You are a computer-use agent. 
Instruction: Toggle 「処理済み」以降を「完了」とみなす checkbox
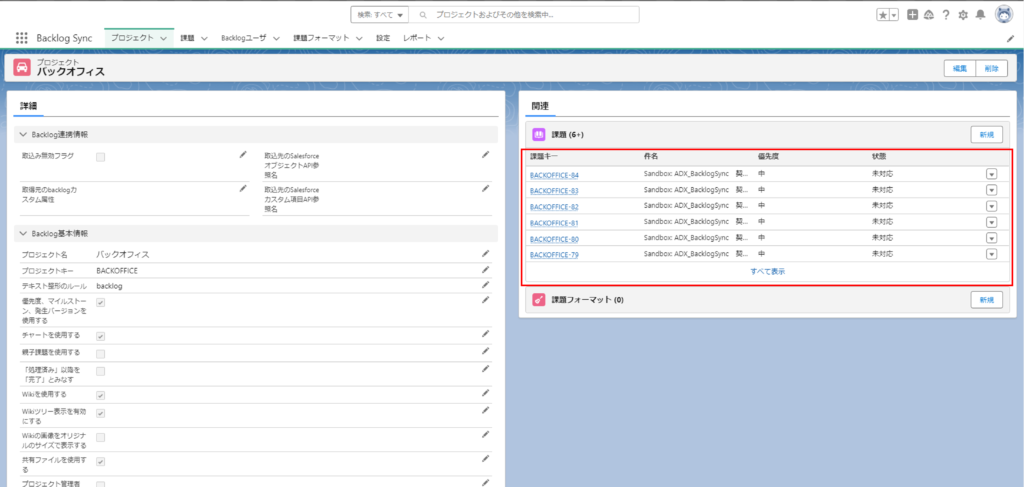pyautogui.click(x=101, y=371)
